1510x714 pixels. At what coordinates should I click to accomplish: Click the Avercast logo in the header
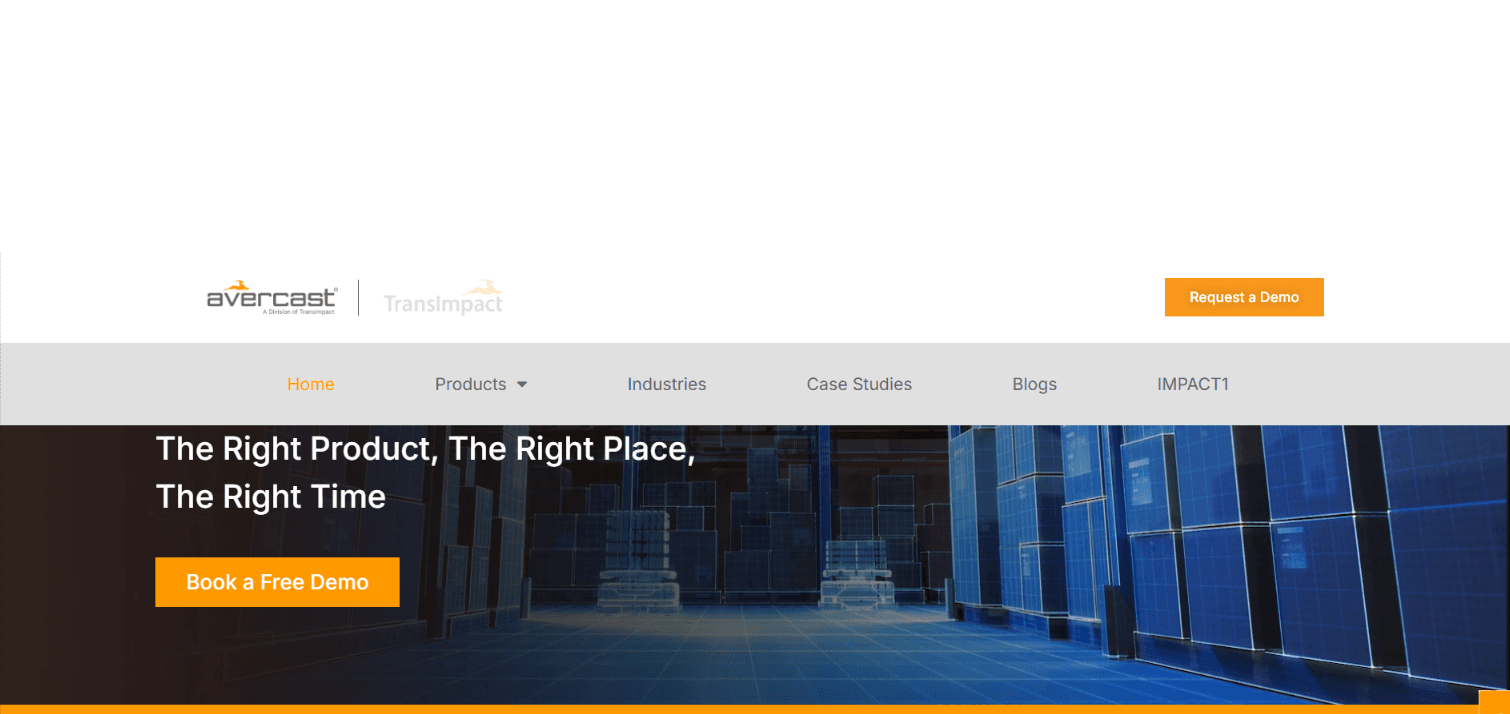(272, 298)
